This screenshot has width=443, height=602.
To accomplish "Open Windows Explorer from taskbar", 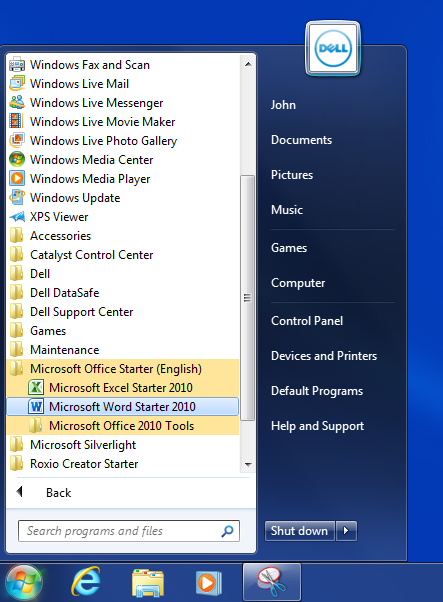I will [x=148, y=583].
